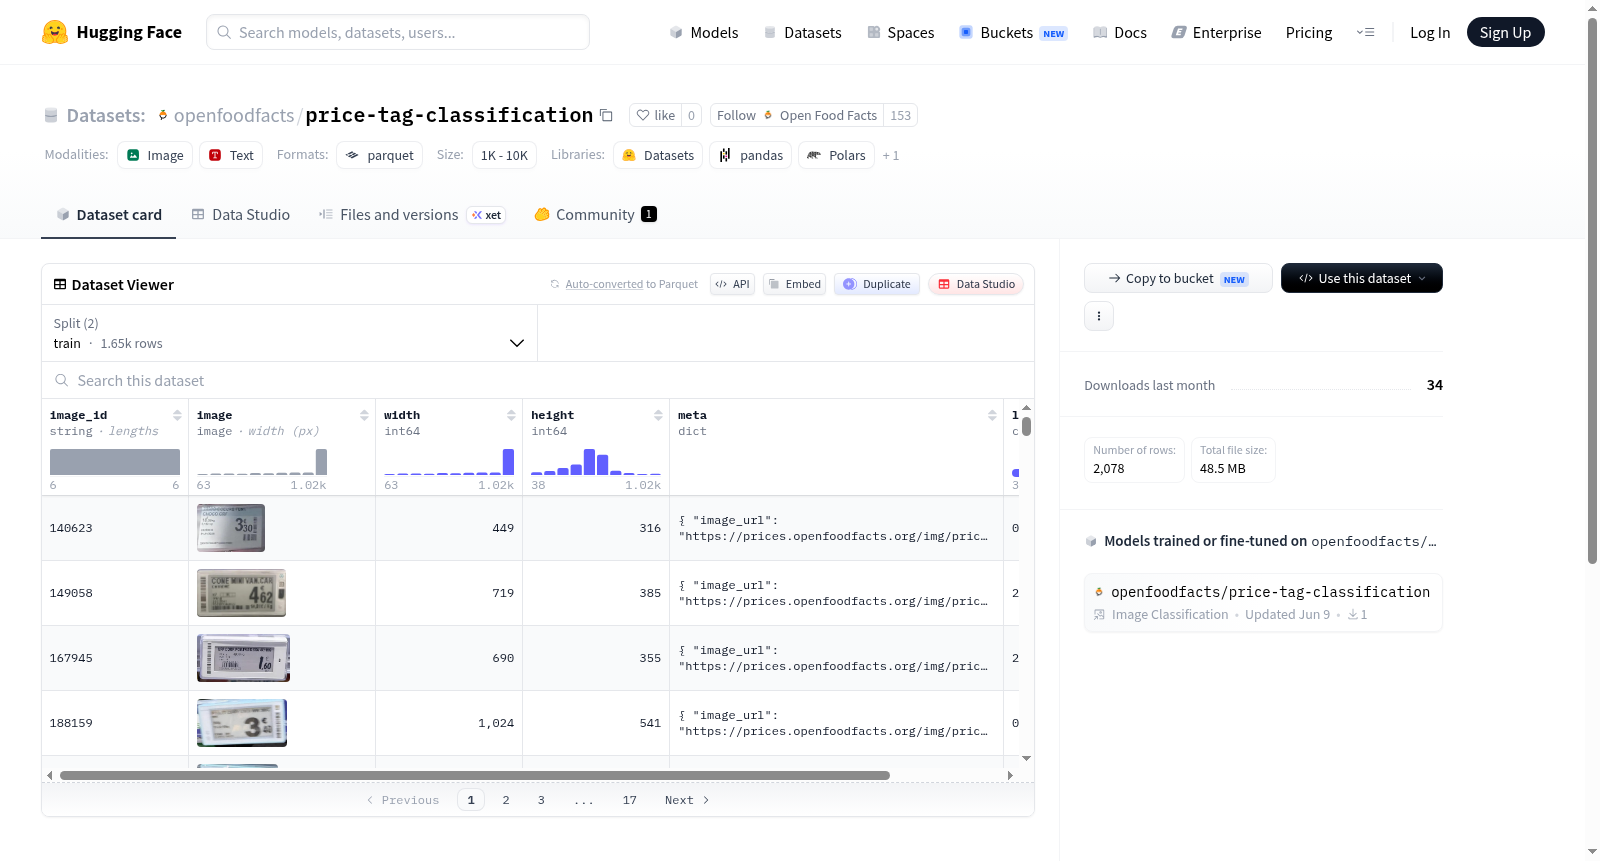1600x861 pixels.
Task: Select the Text modality tag
Action: tap(231, 155)
